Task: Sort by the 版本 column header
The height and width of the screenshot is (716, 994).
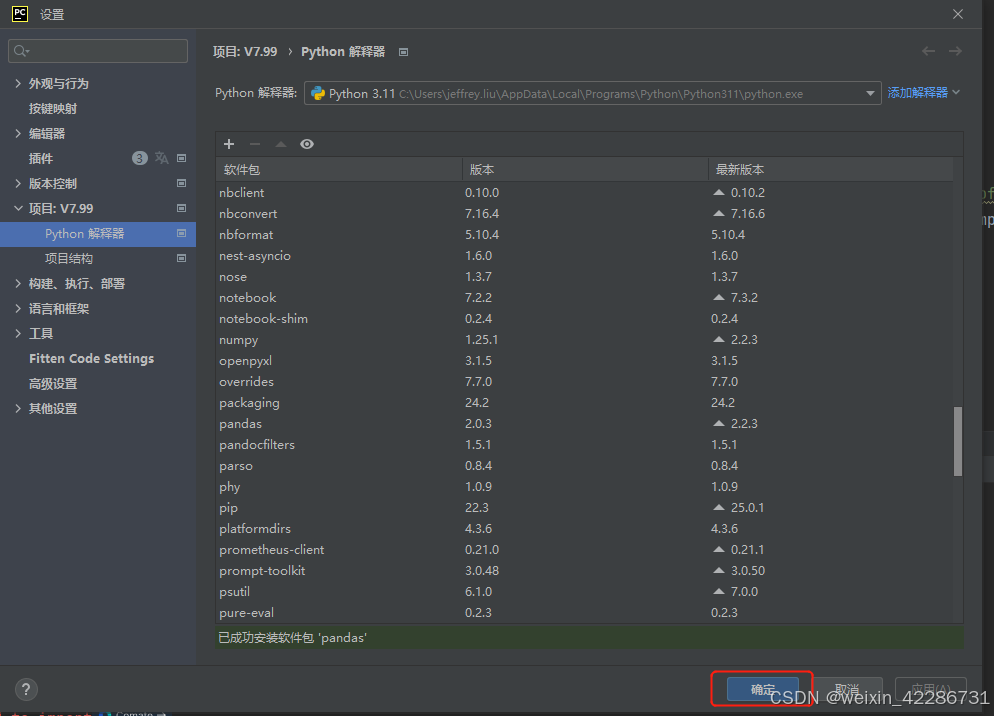Action: tap(585, 169)
